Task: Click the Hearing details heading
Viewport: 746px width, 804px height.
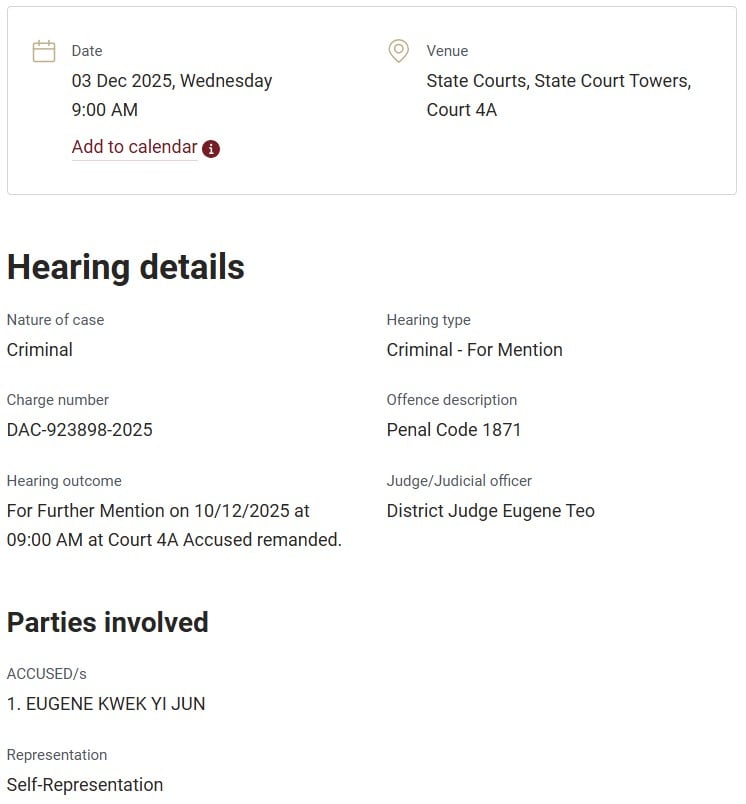Action: pyautogui.click(x=126, y=267)
